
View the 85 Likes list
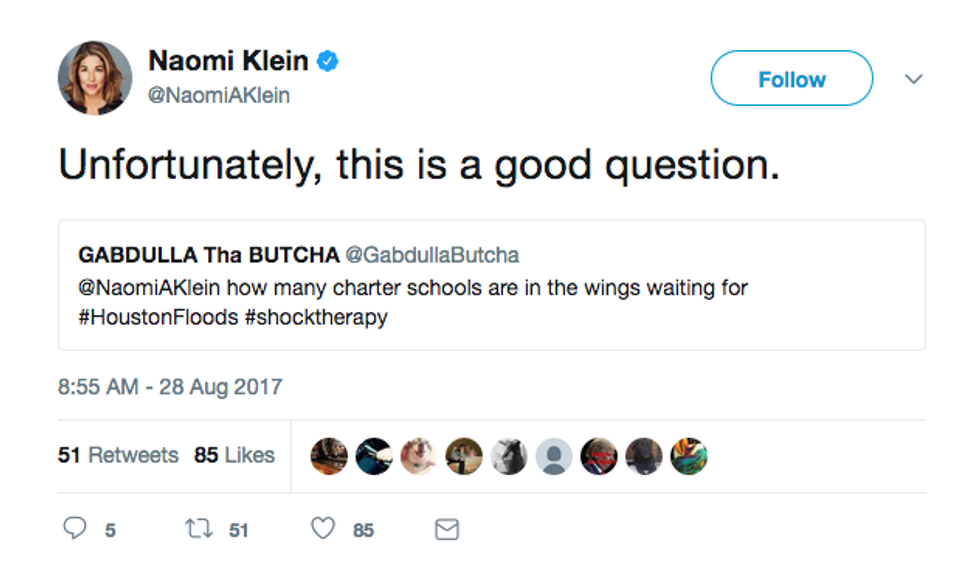pyautogui.click(x=234, y=455)
